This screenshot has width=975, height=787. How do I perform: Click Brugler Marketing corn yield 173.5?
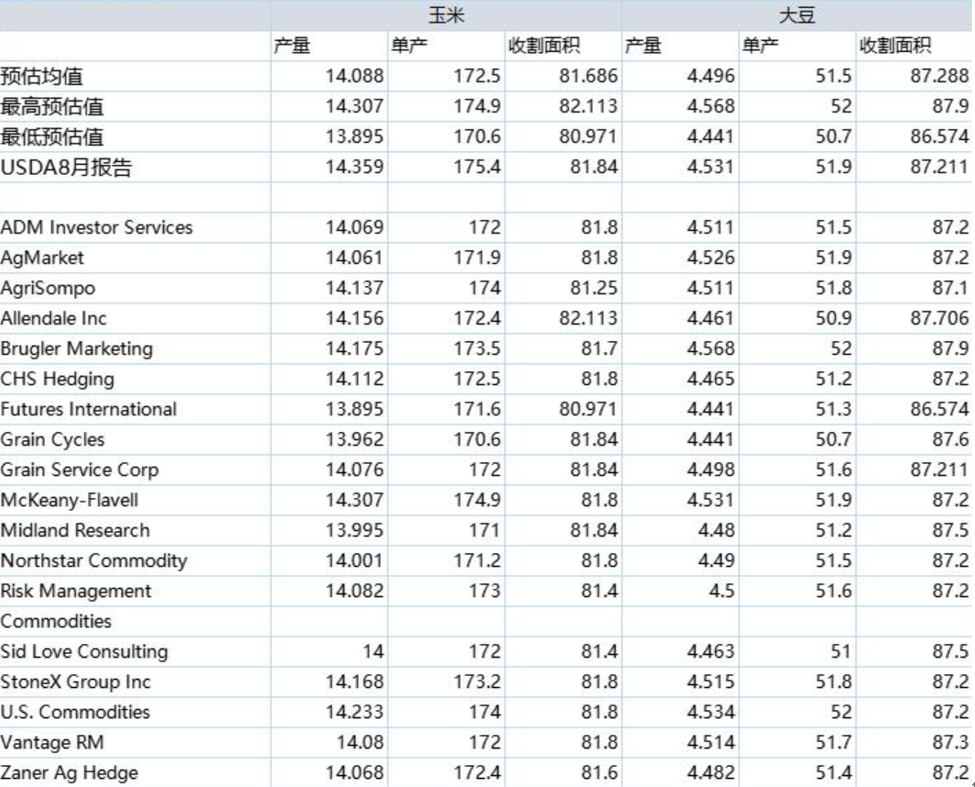coord(477,349)
